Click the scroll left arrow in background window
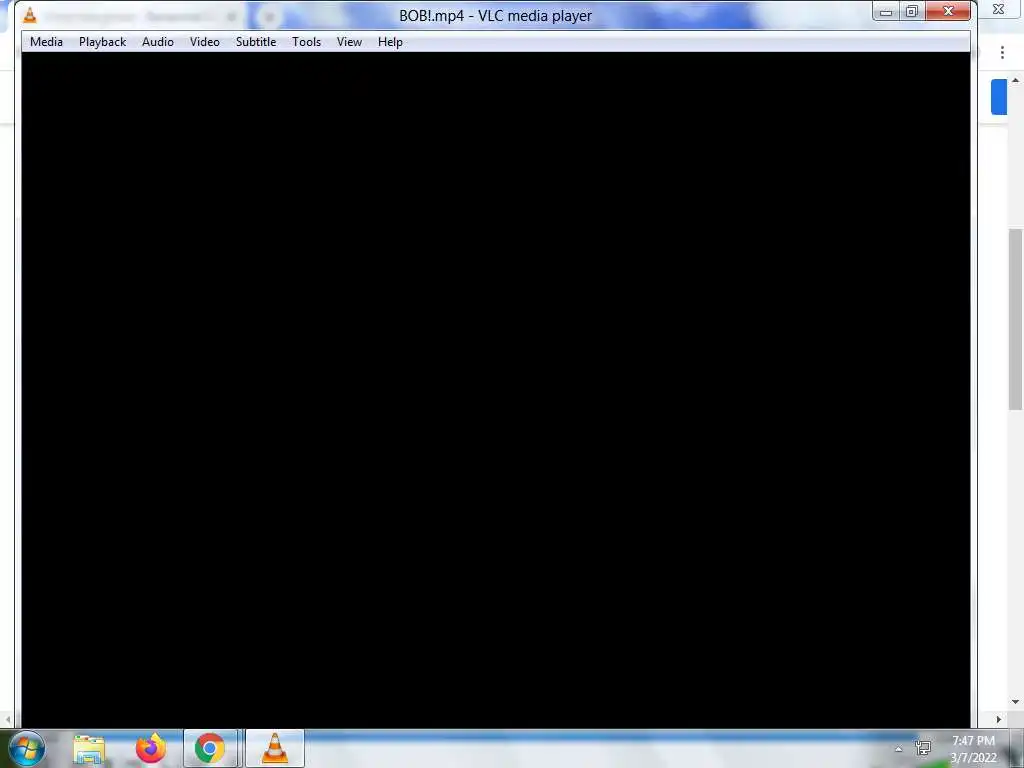1024x768 pixels. (x=8, y=720)
